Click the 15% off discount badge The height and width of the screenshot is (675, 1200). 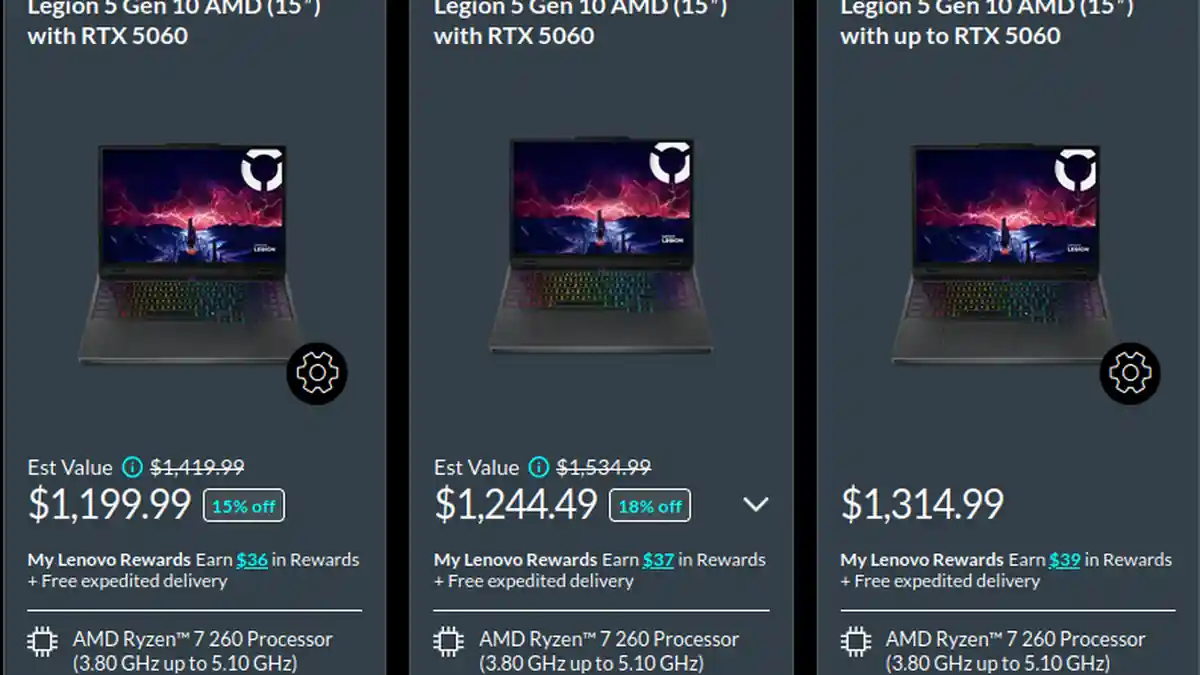[x=243, y=506]
